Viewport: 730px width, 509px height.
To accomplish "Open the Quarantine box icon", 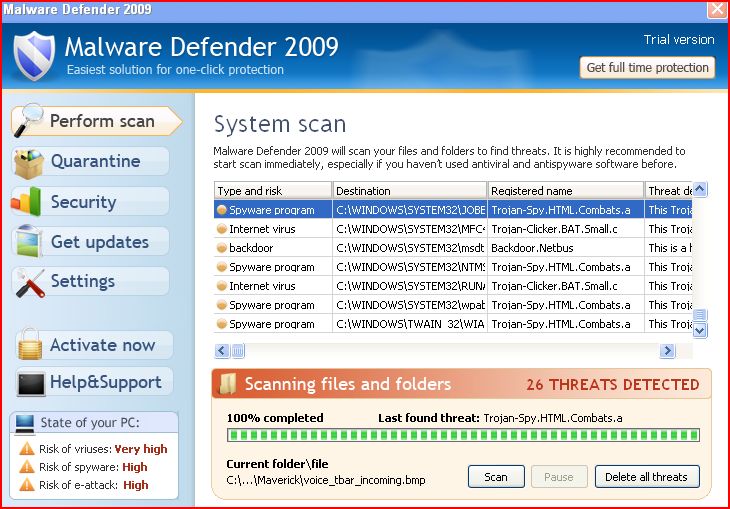I will (28, 162).
